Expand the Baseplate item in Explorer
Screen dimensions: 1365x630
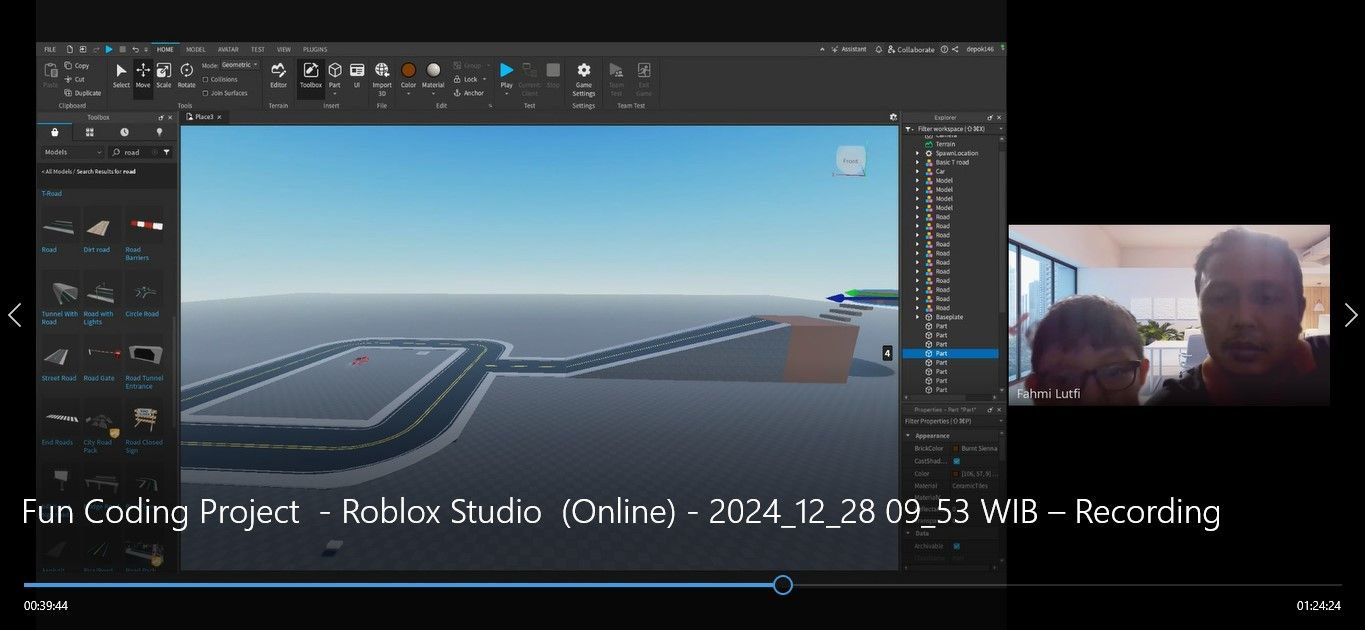tap(917, 317)
